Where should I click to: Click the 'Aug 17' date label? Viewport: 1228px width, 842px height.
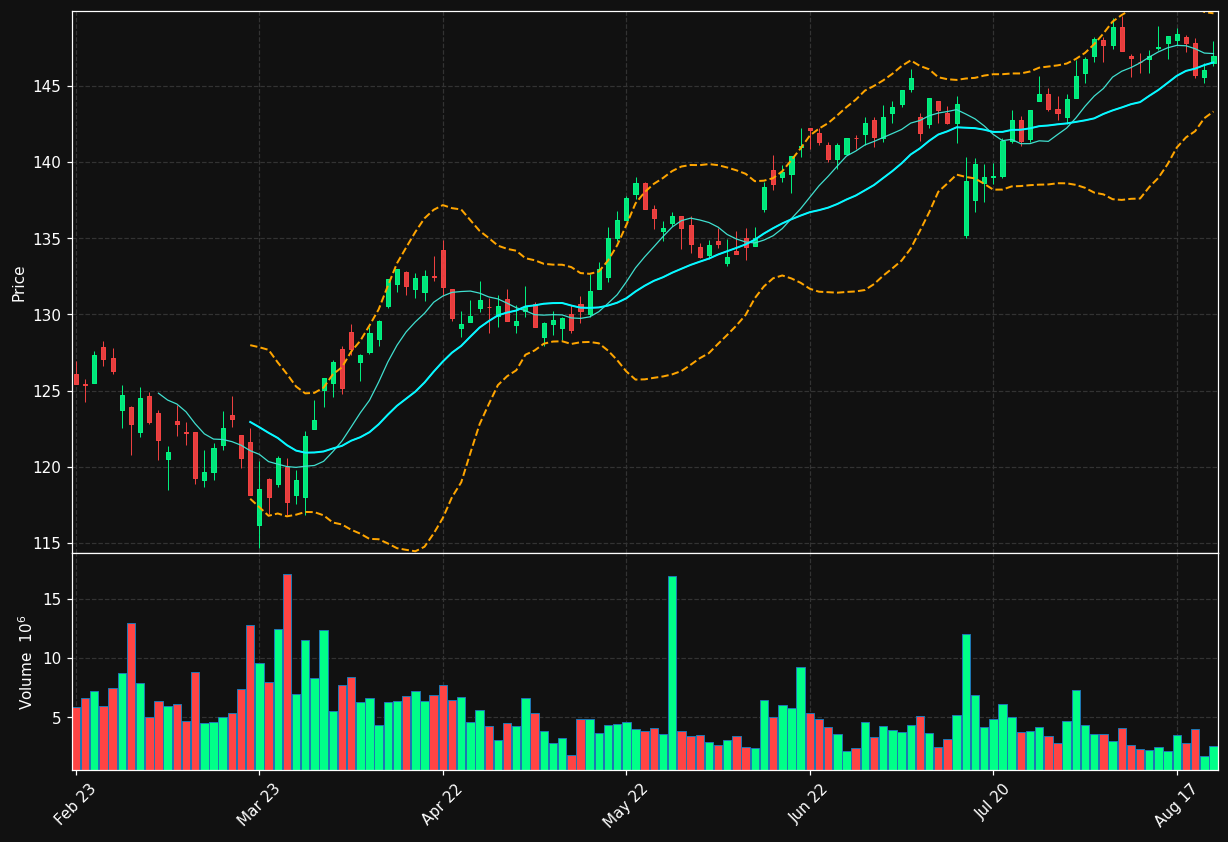(x=1176, y=804)
